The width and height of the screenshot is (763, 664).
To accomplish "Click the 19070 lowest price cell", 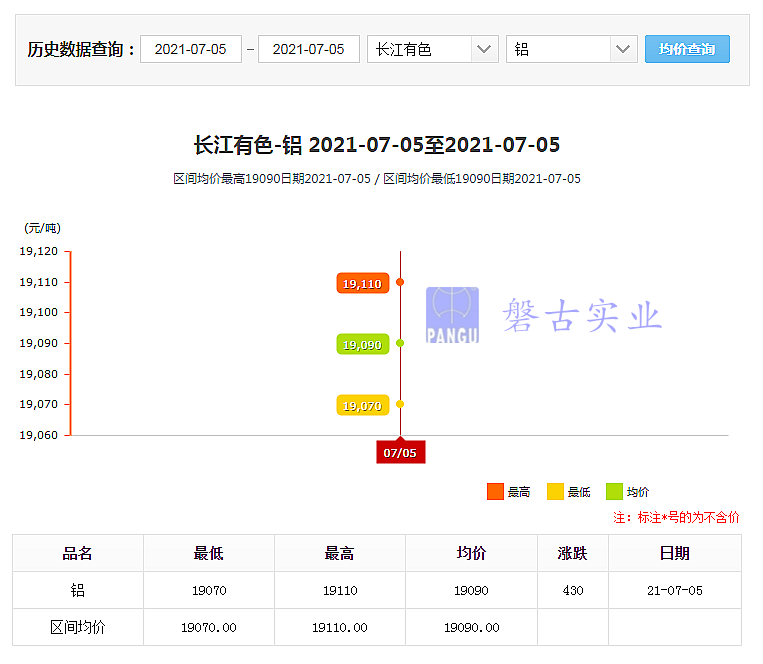I will click(x=209, y=590).
